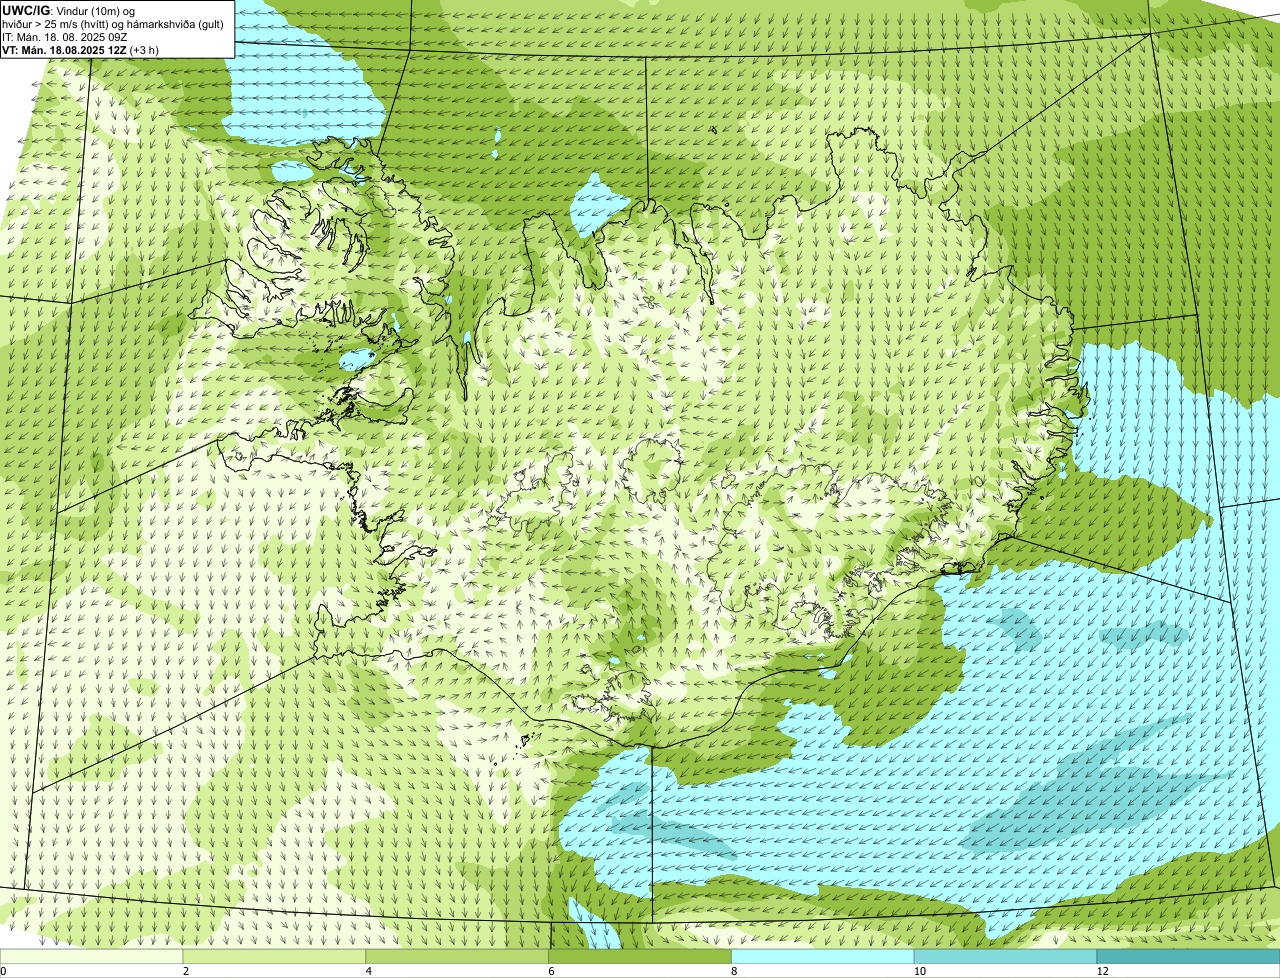The image size is (1280, 978).
Task: Click the 4–6 m/s green scale band
Action: [x=457, y=956]
